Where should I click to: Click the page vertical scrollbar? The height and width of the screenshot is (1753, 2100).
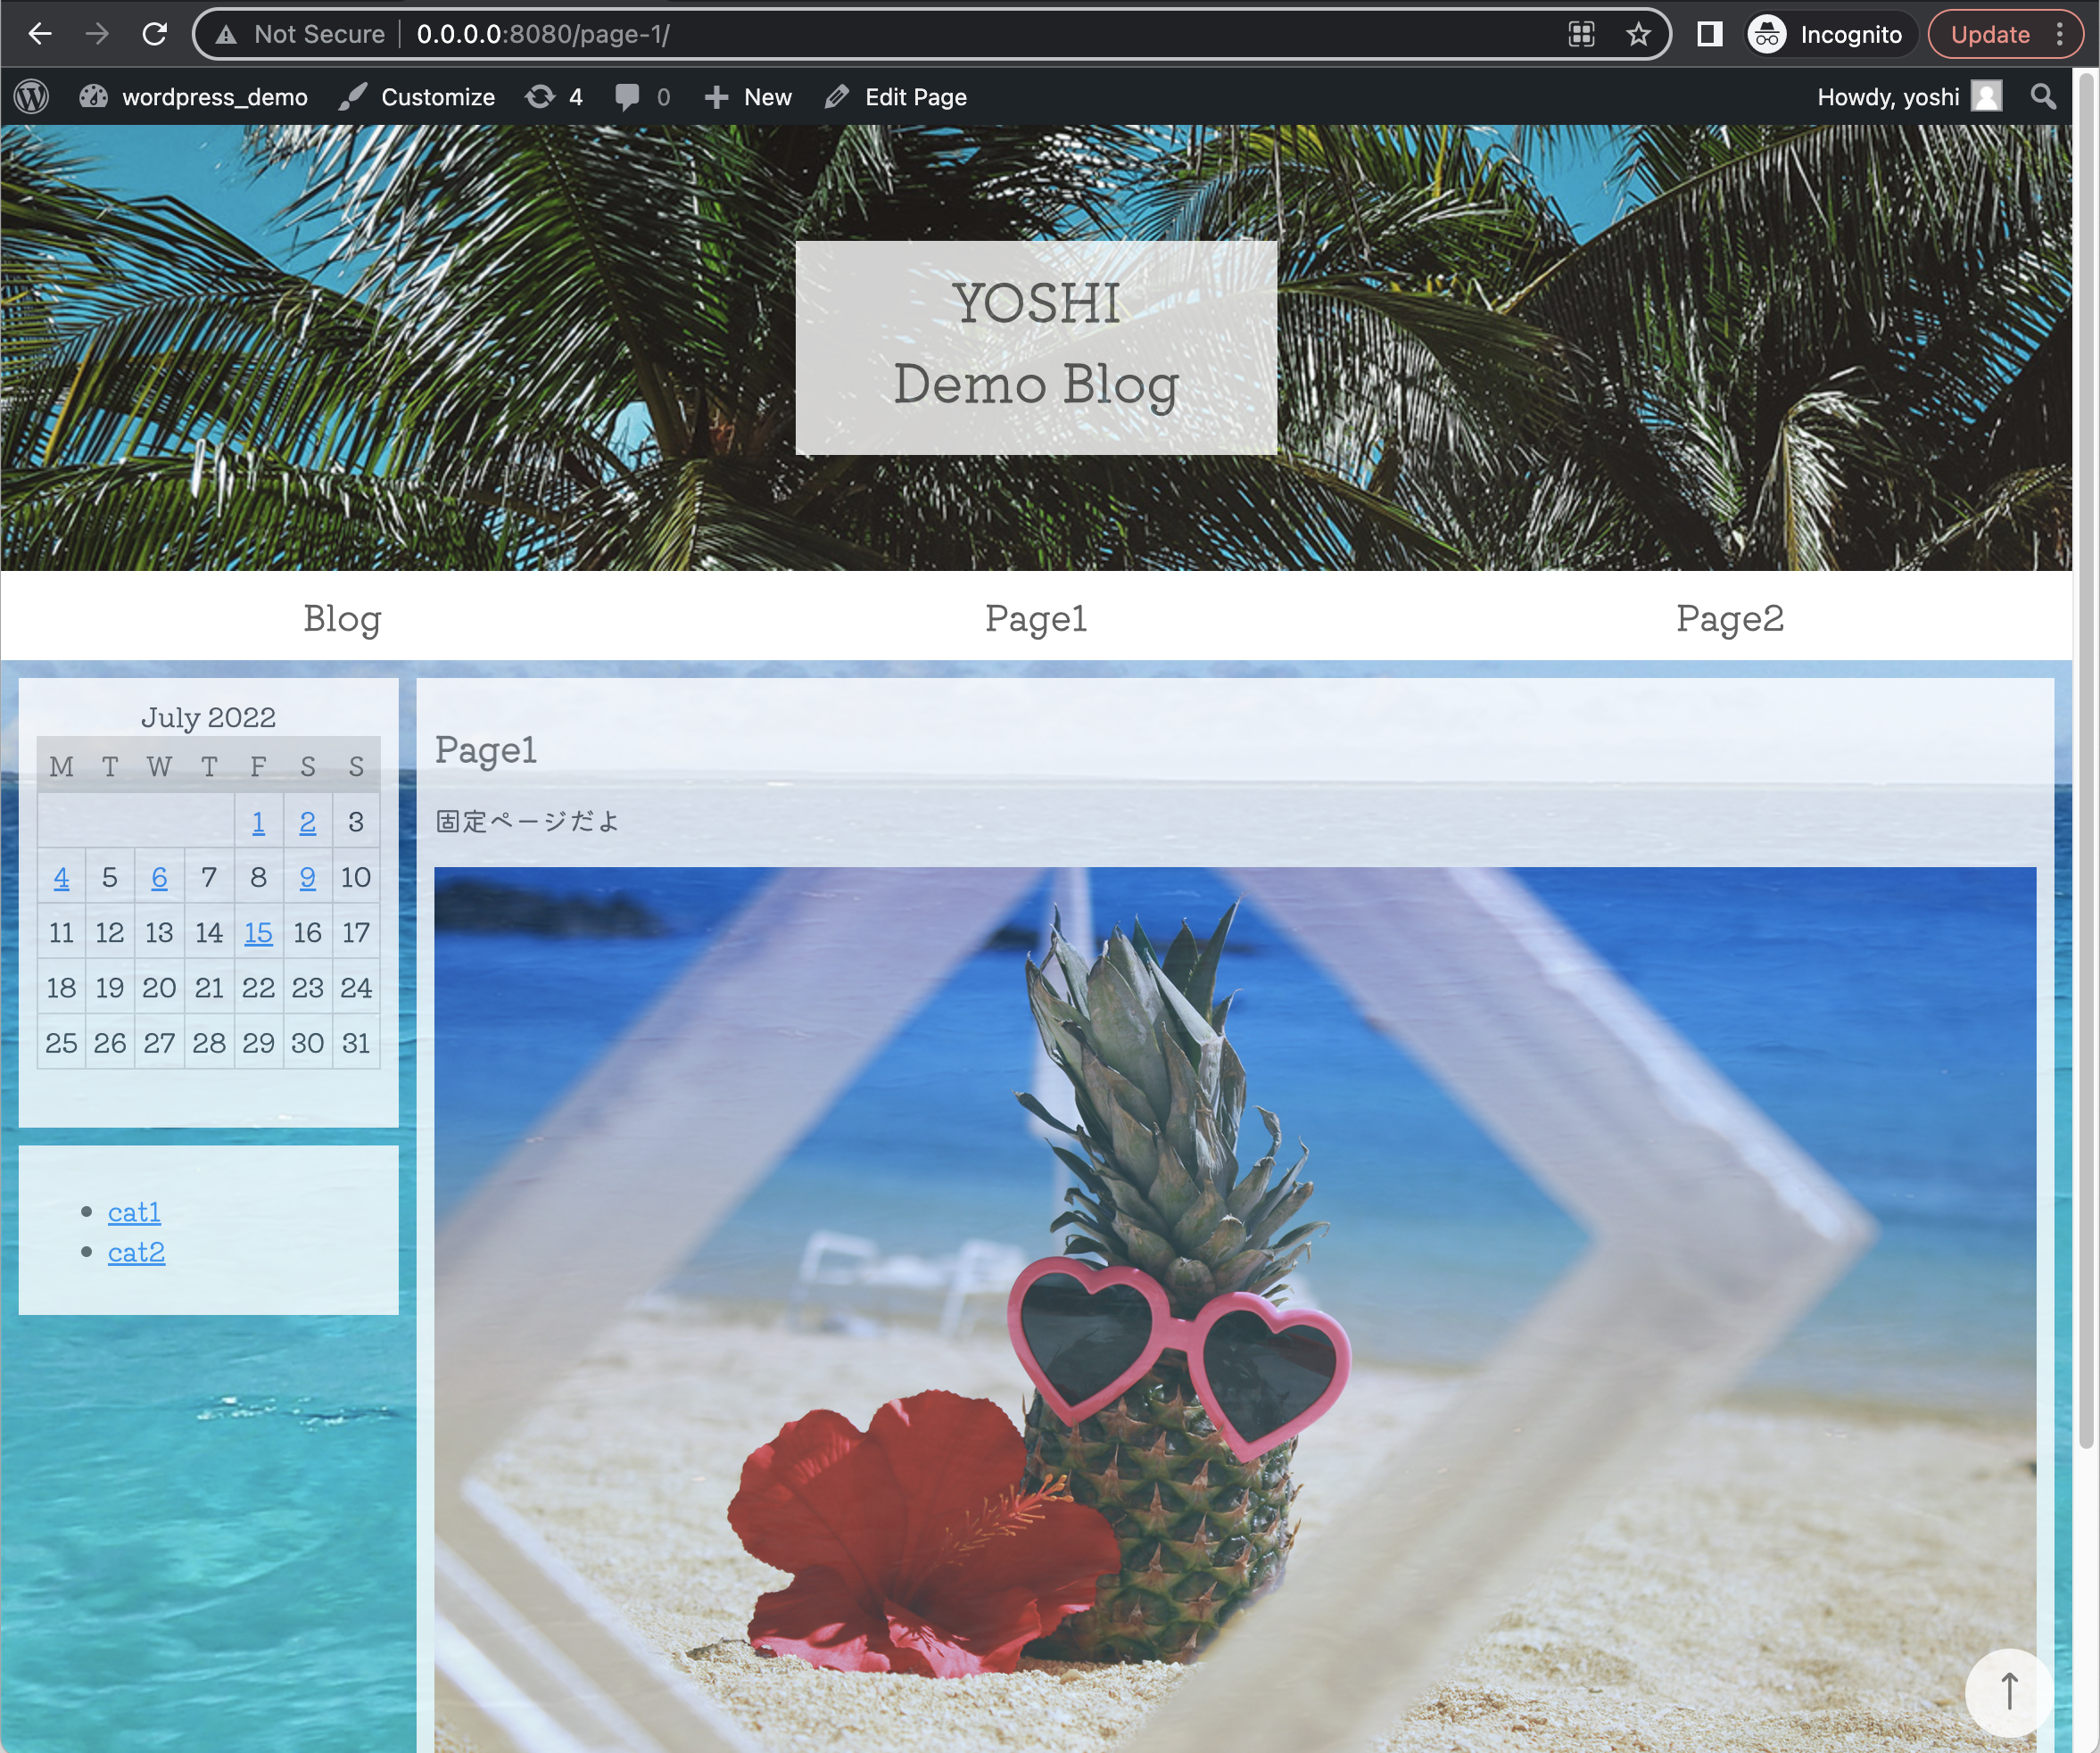click(2086, 760)
